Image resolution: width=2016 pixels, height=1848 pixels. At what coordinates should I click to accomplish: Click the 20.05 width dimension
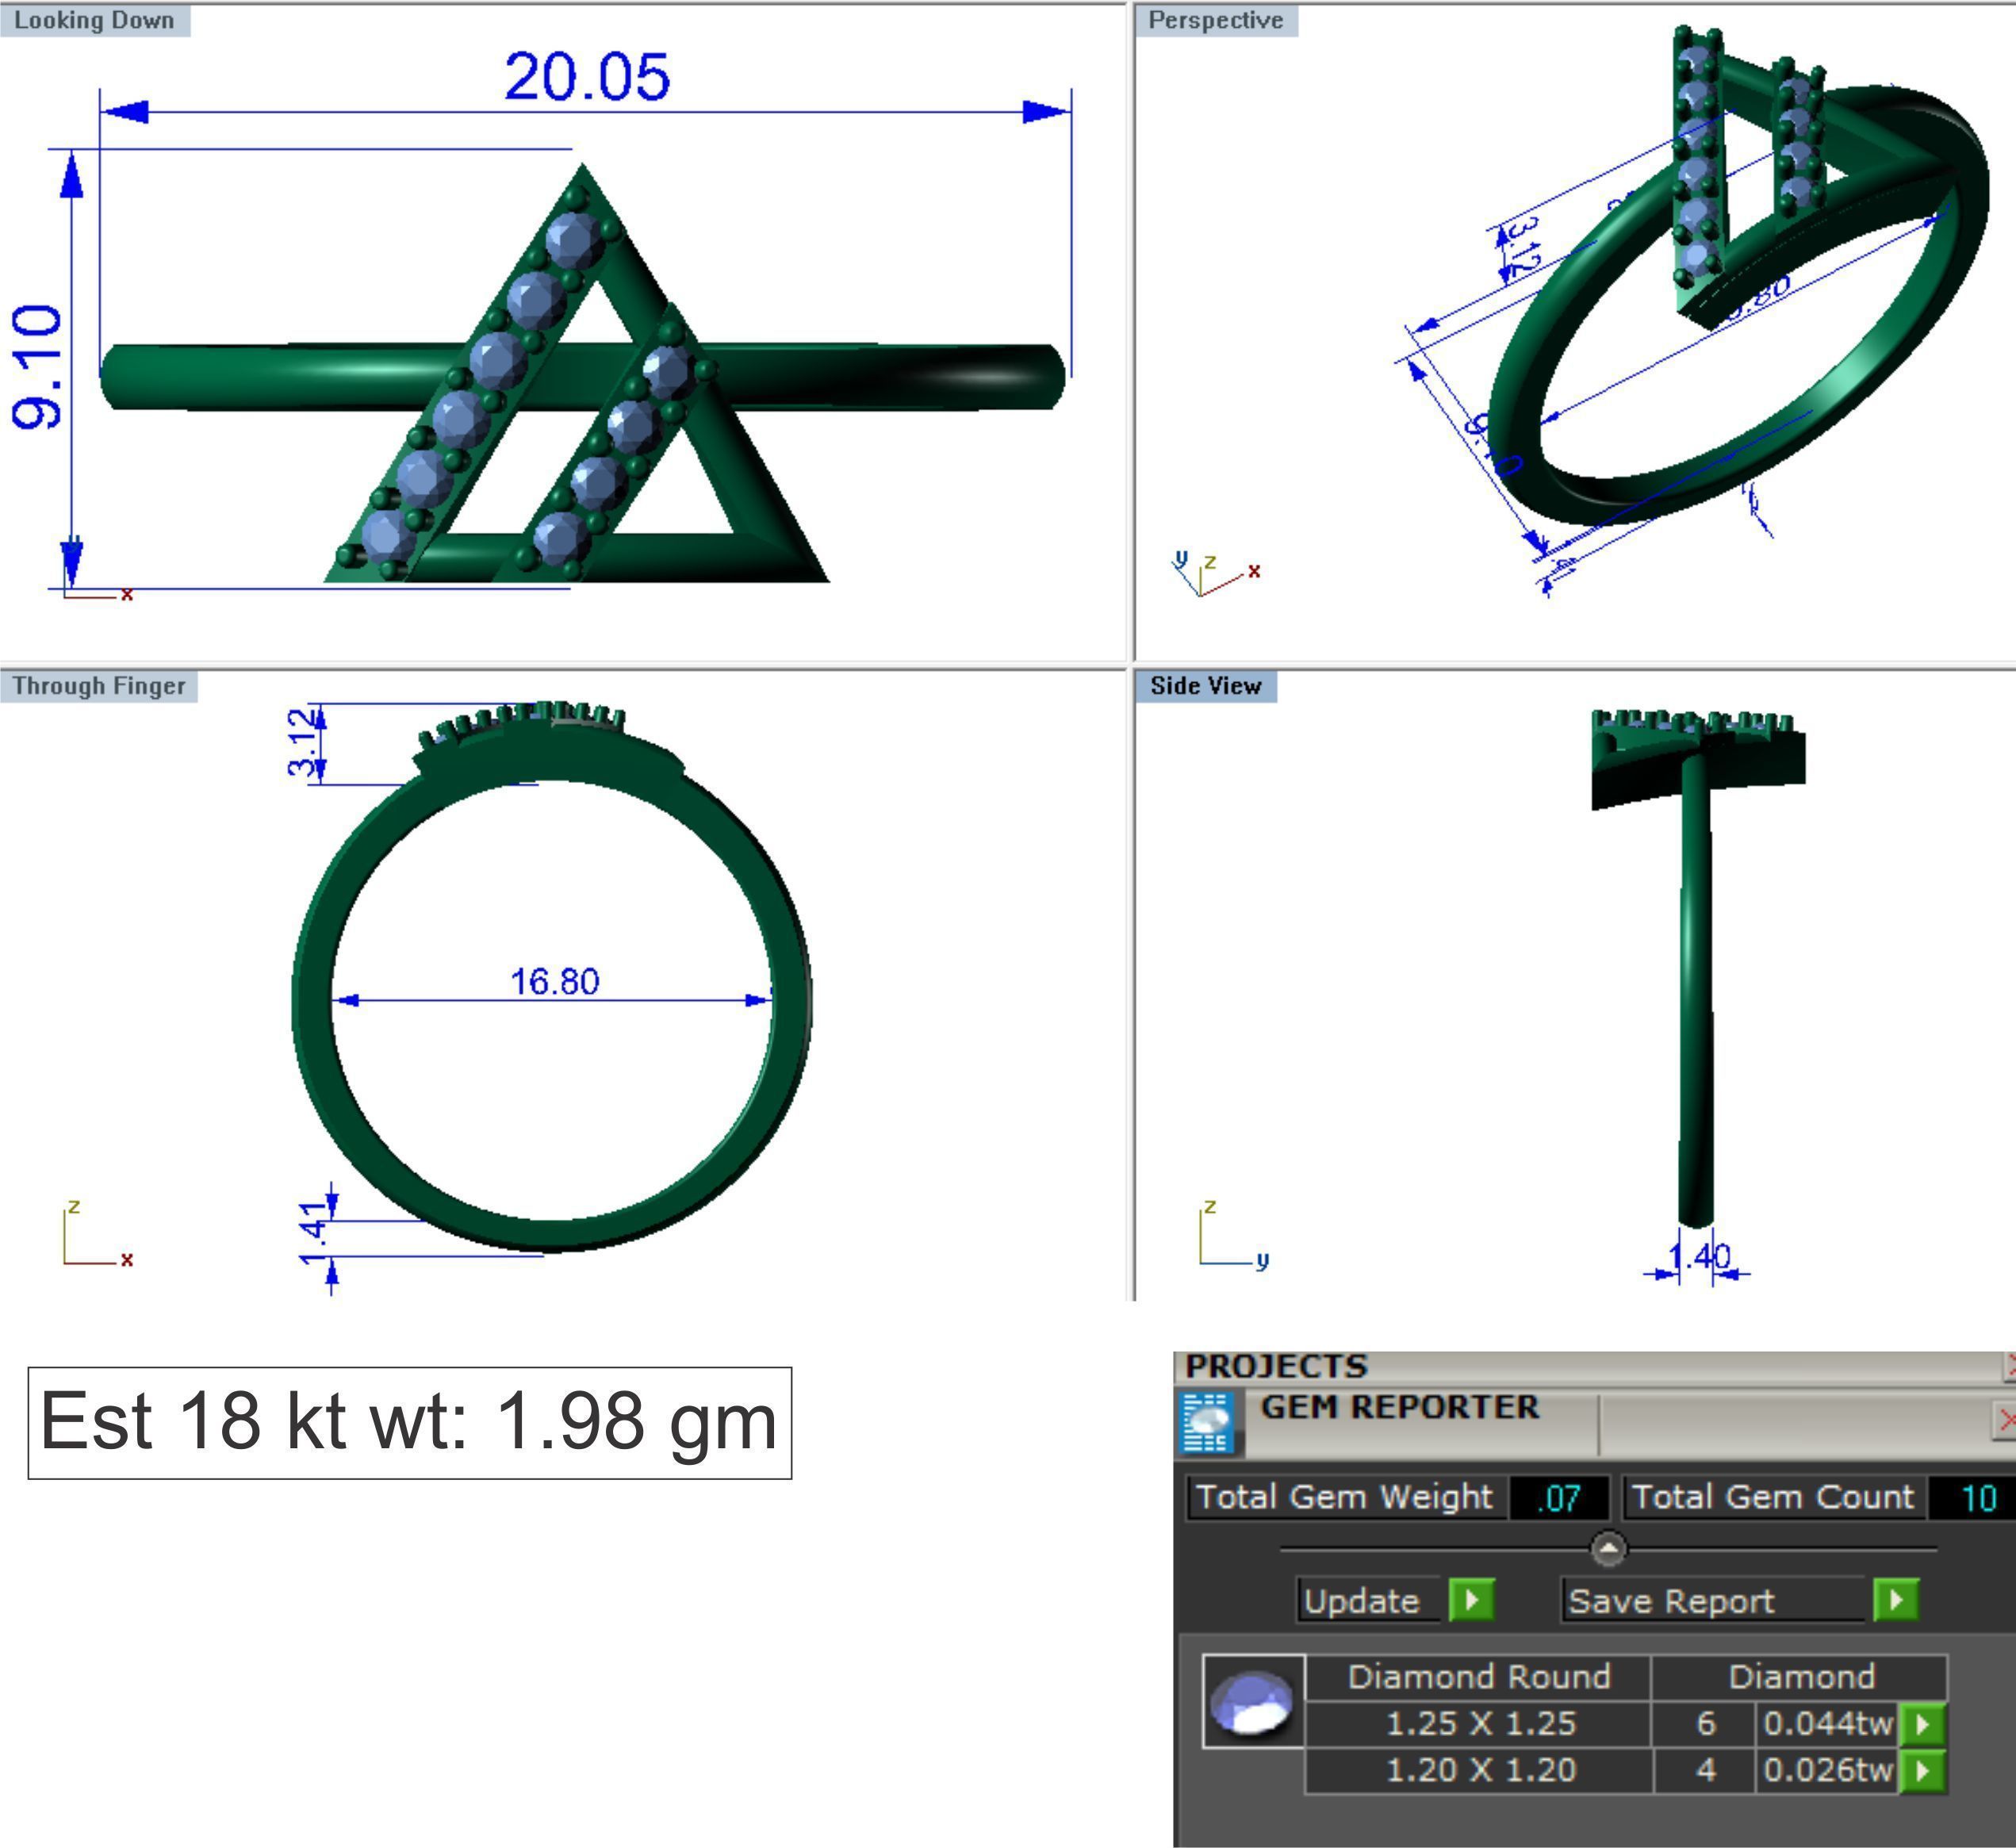pyautogui.click(x=587, y=76)
